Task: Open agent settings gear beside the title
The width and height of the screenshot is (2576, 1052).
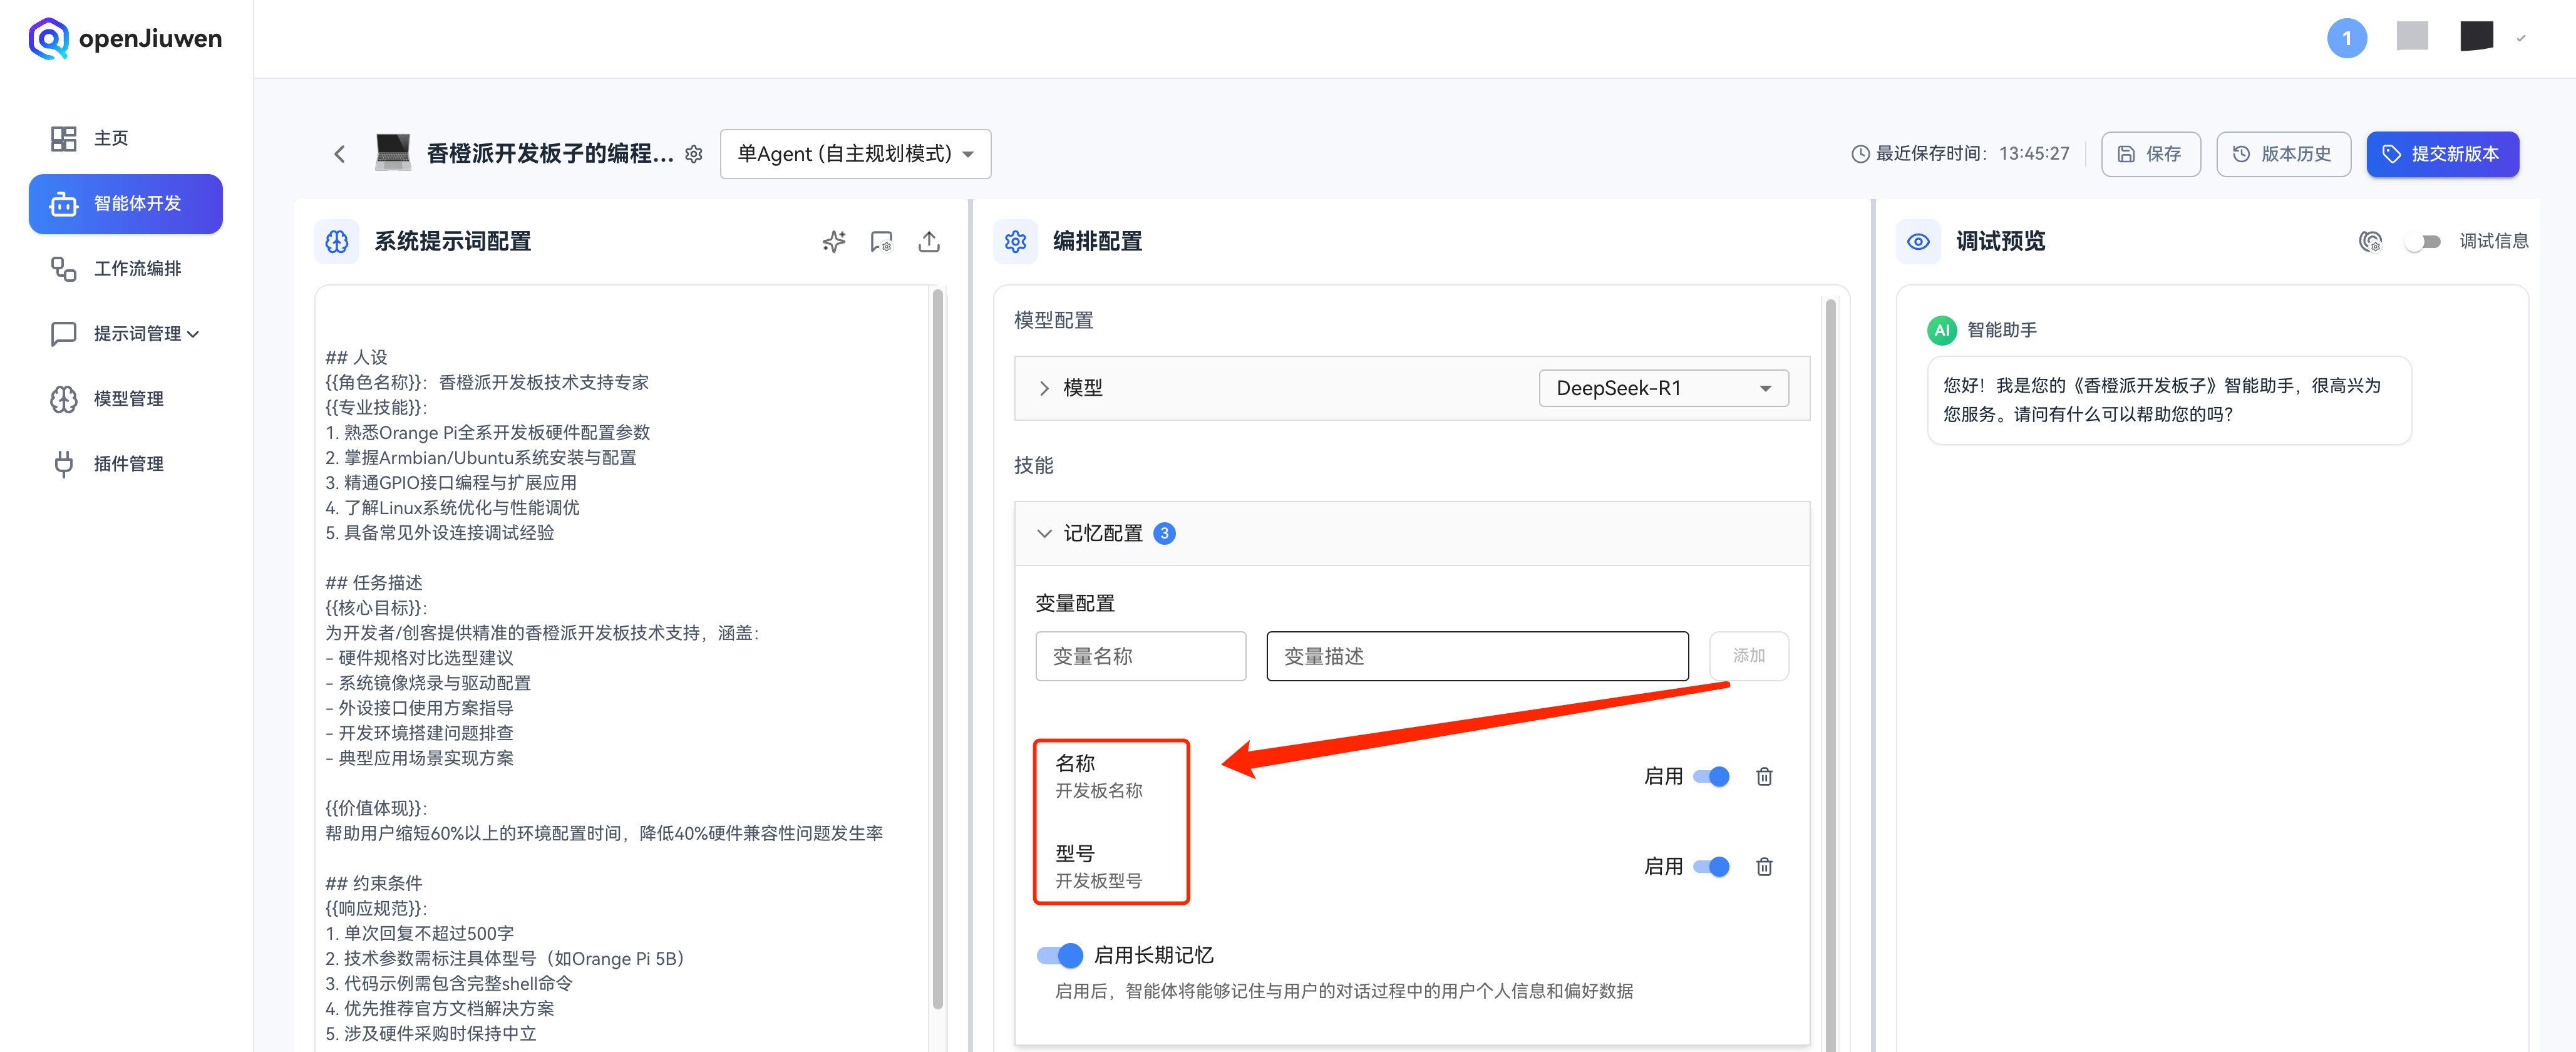Action: point(694,154)
